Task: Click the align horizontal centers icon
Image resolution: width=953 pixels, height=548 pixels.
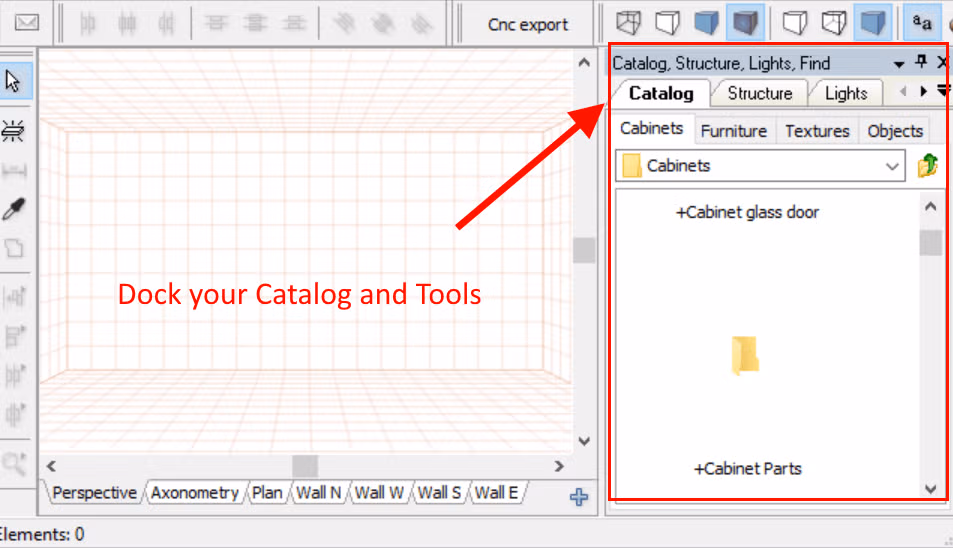Action: click(127, 24)
